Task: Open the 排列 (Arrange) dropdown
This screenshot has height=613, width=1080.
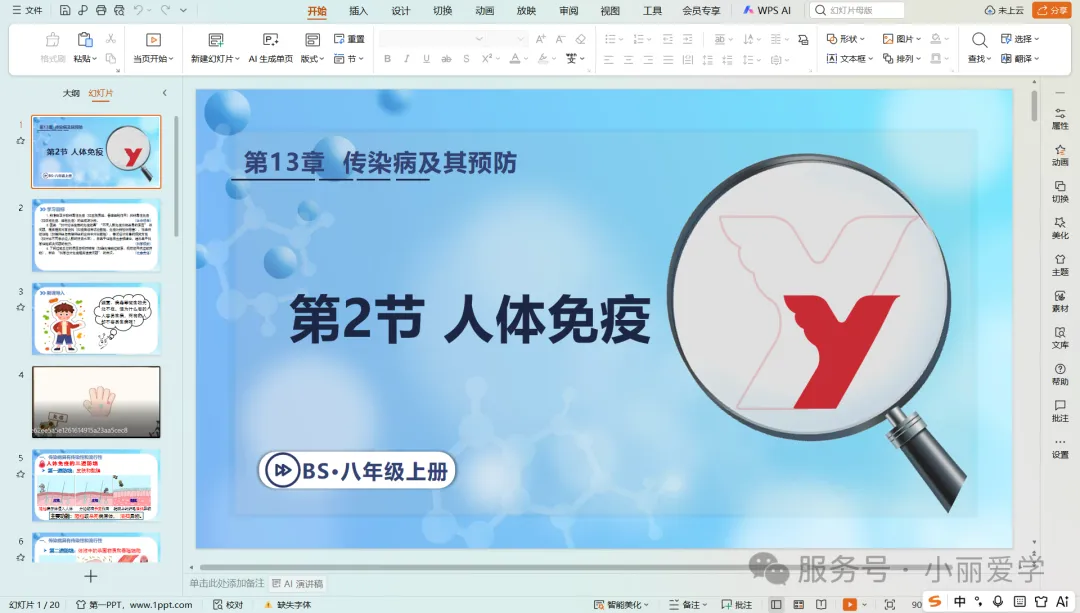Action: 902,59
